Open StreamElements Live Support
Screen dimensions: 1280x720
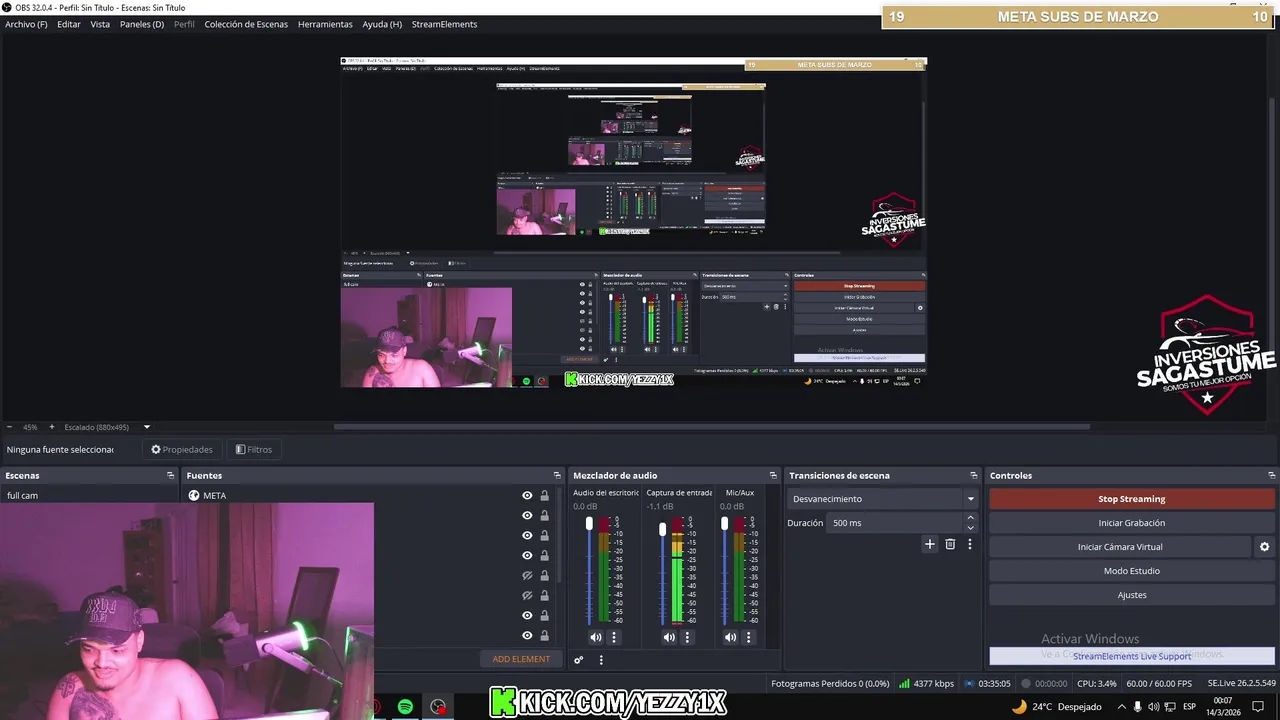(x=1131, y=656)
